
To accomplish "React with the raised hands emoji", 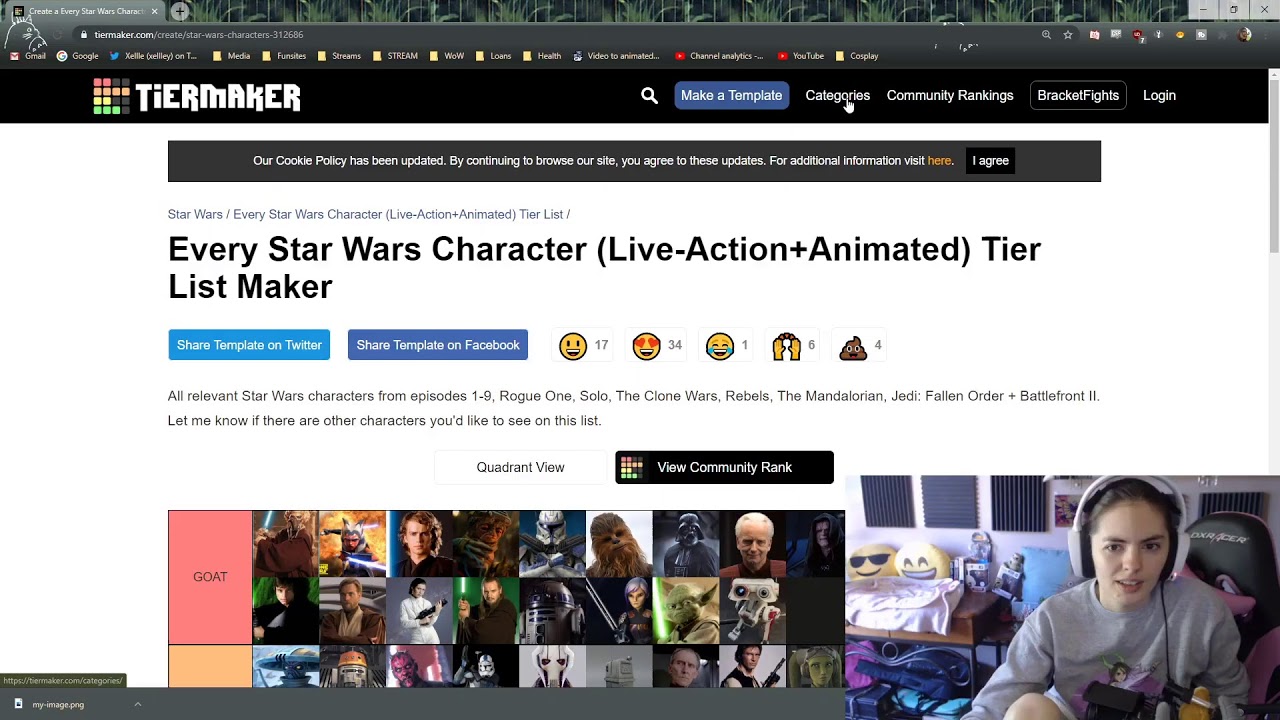I will click(786, 346).
